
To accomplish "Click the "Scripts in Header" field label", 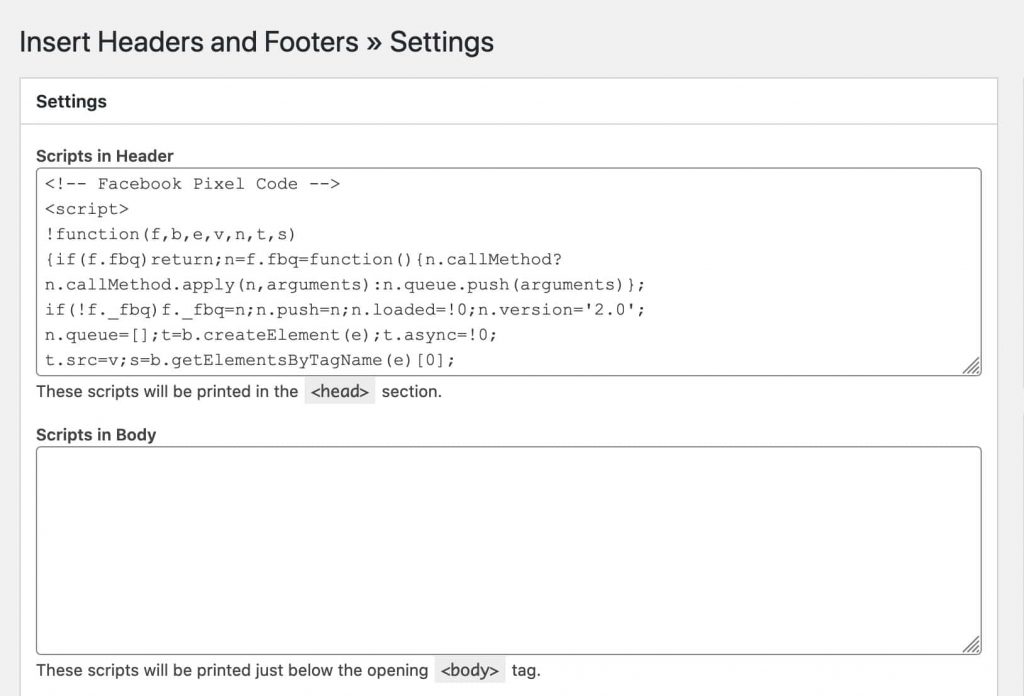I will (105, 156).
